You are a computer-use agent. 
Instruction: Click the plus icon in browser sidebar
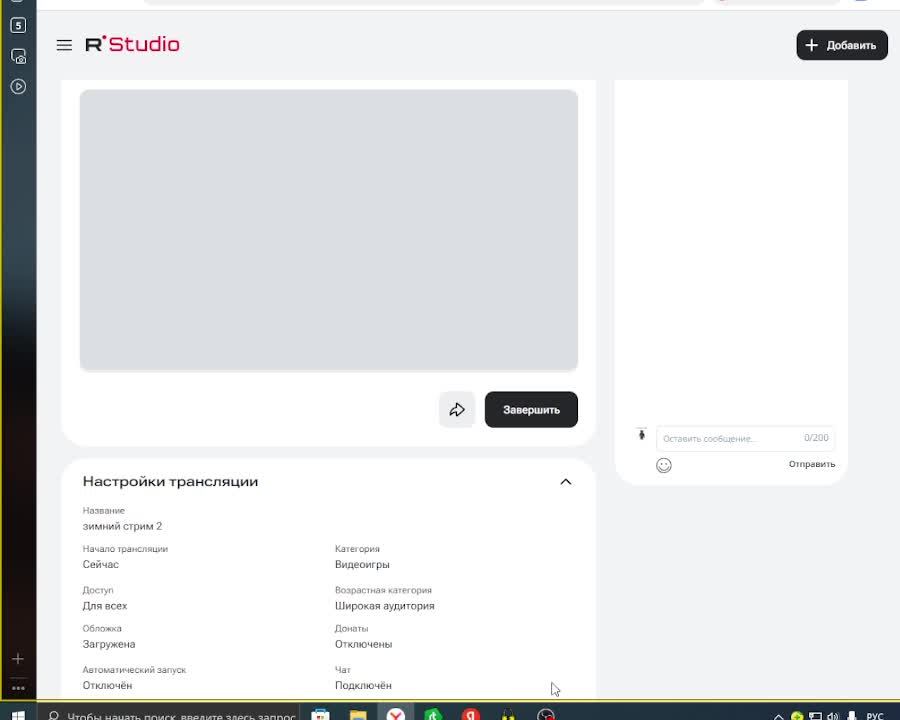click(18, 659)
